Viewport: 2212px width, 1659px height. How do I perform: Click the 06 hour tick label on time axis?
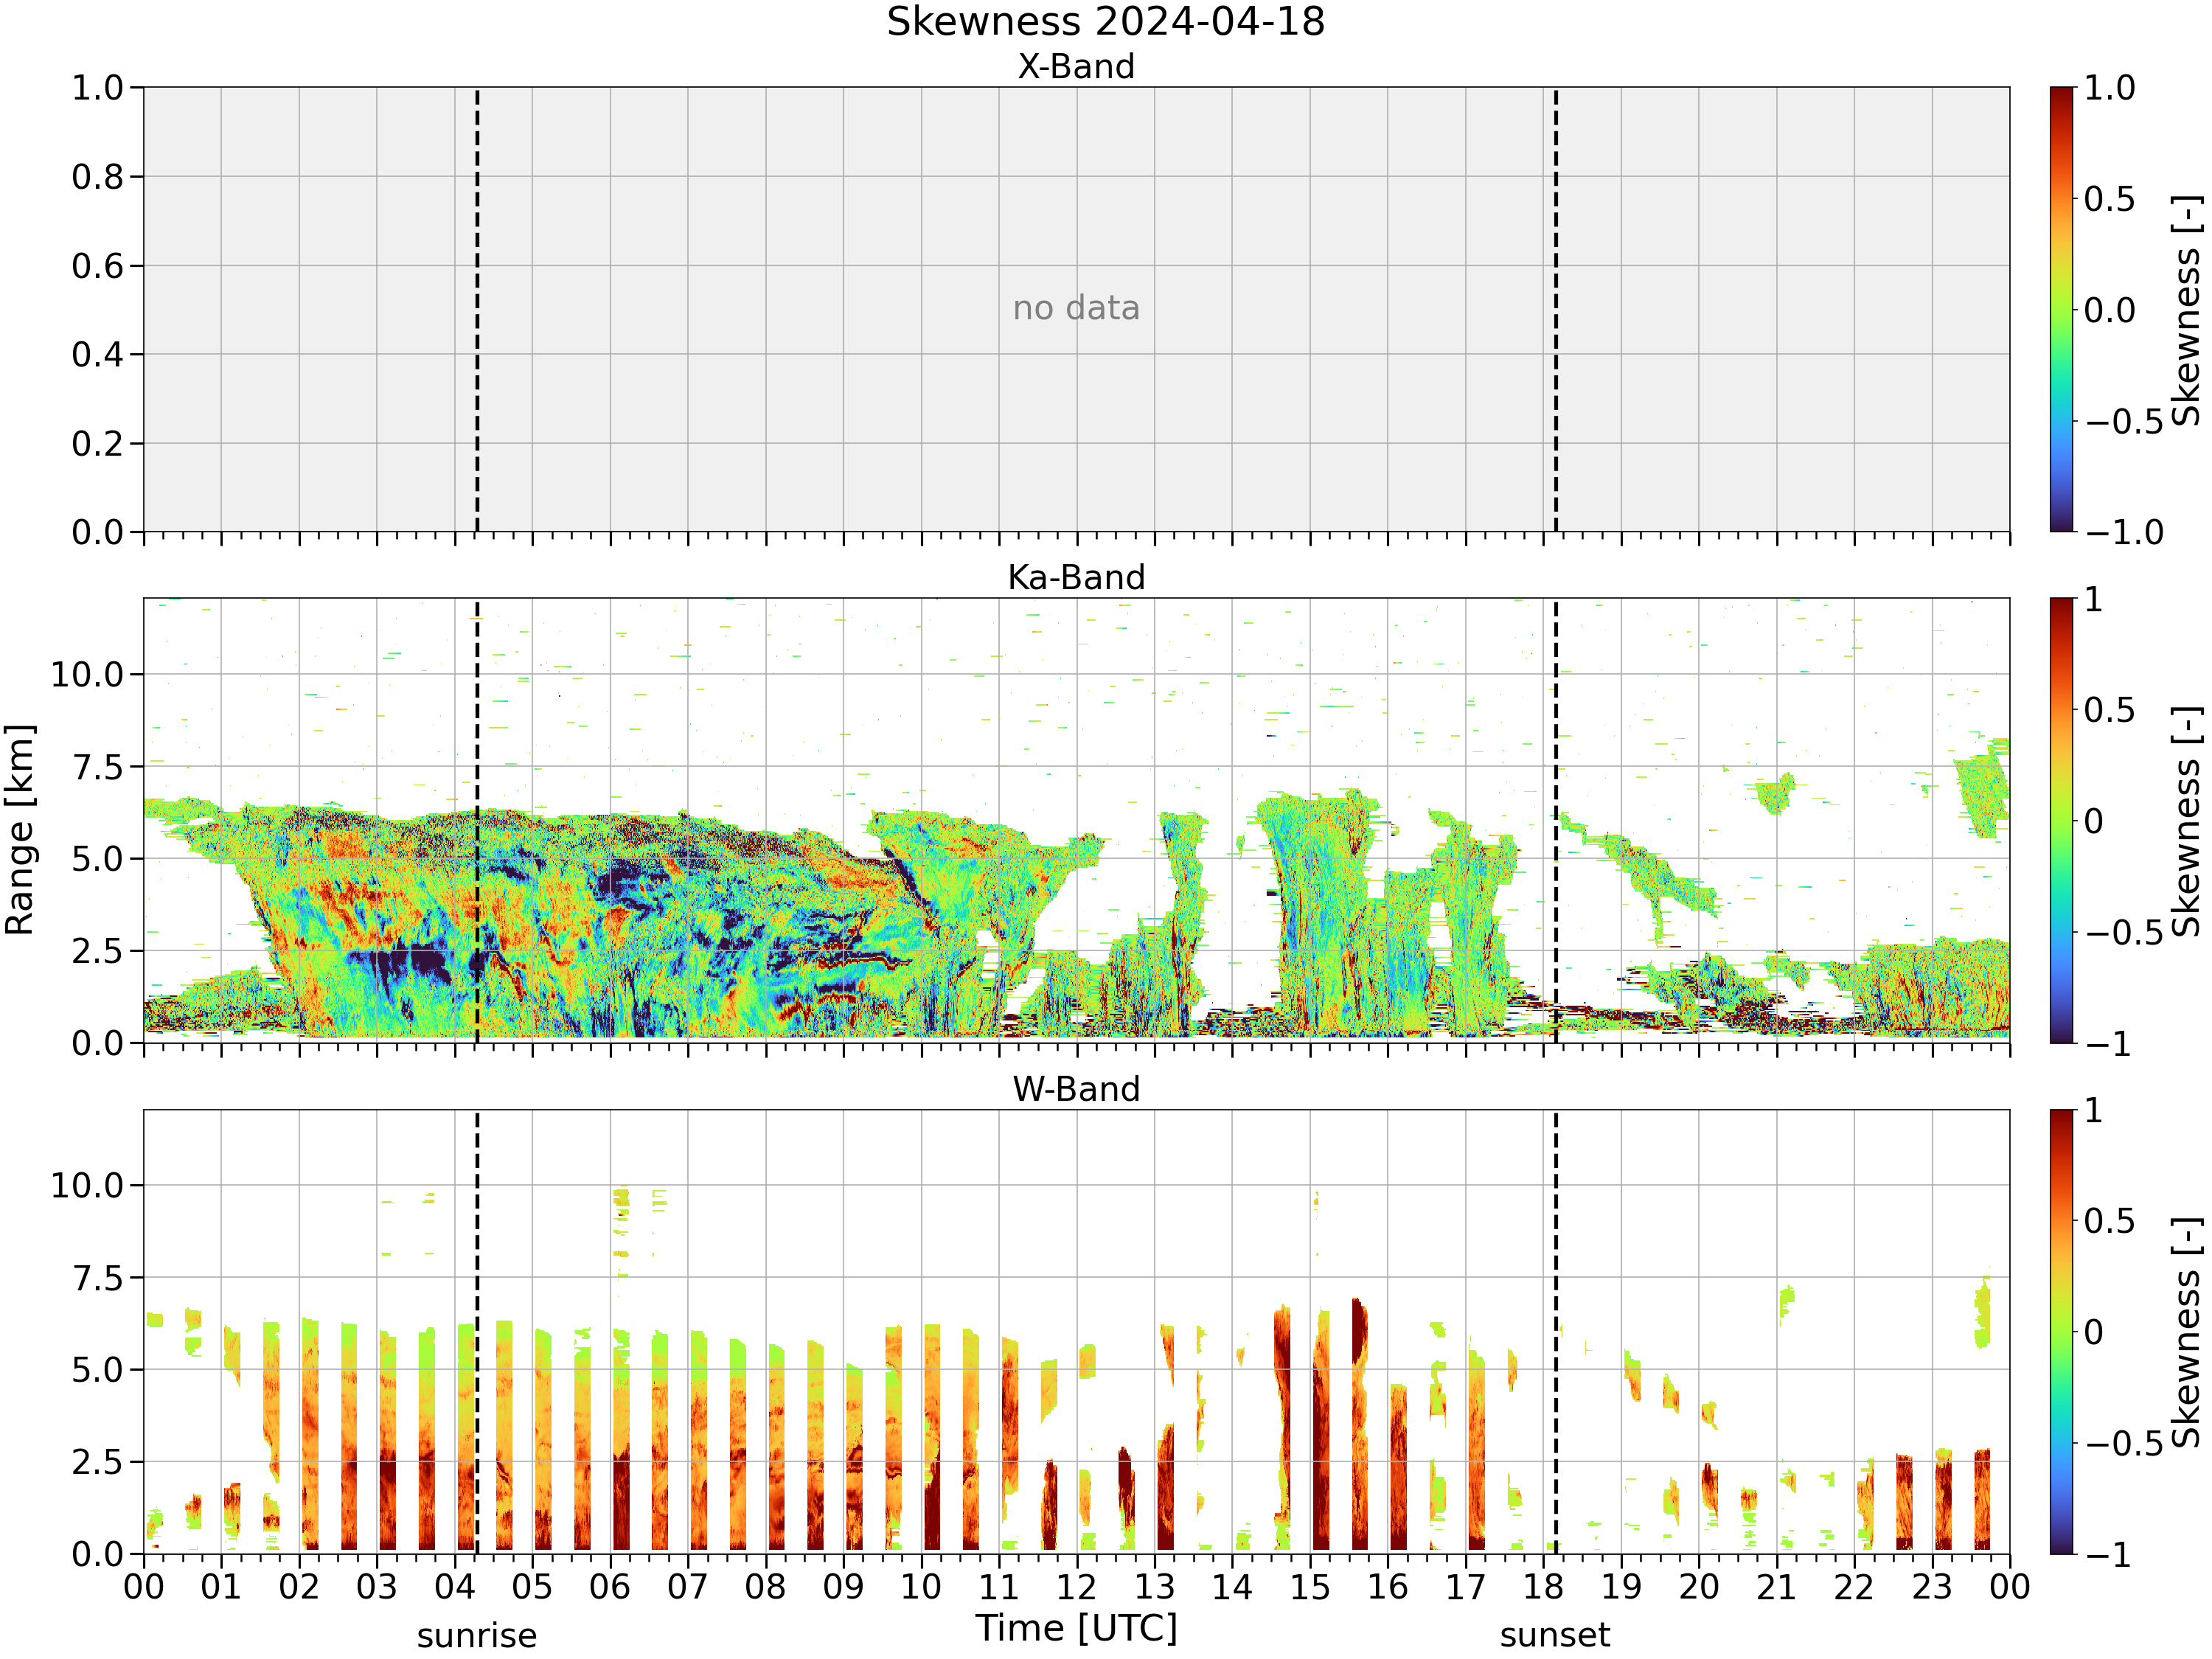pyautogui.click(x=610, y=1587)
